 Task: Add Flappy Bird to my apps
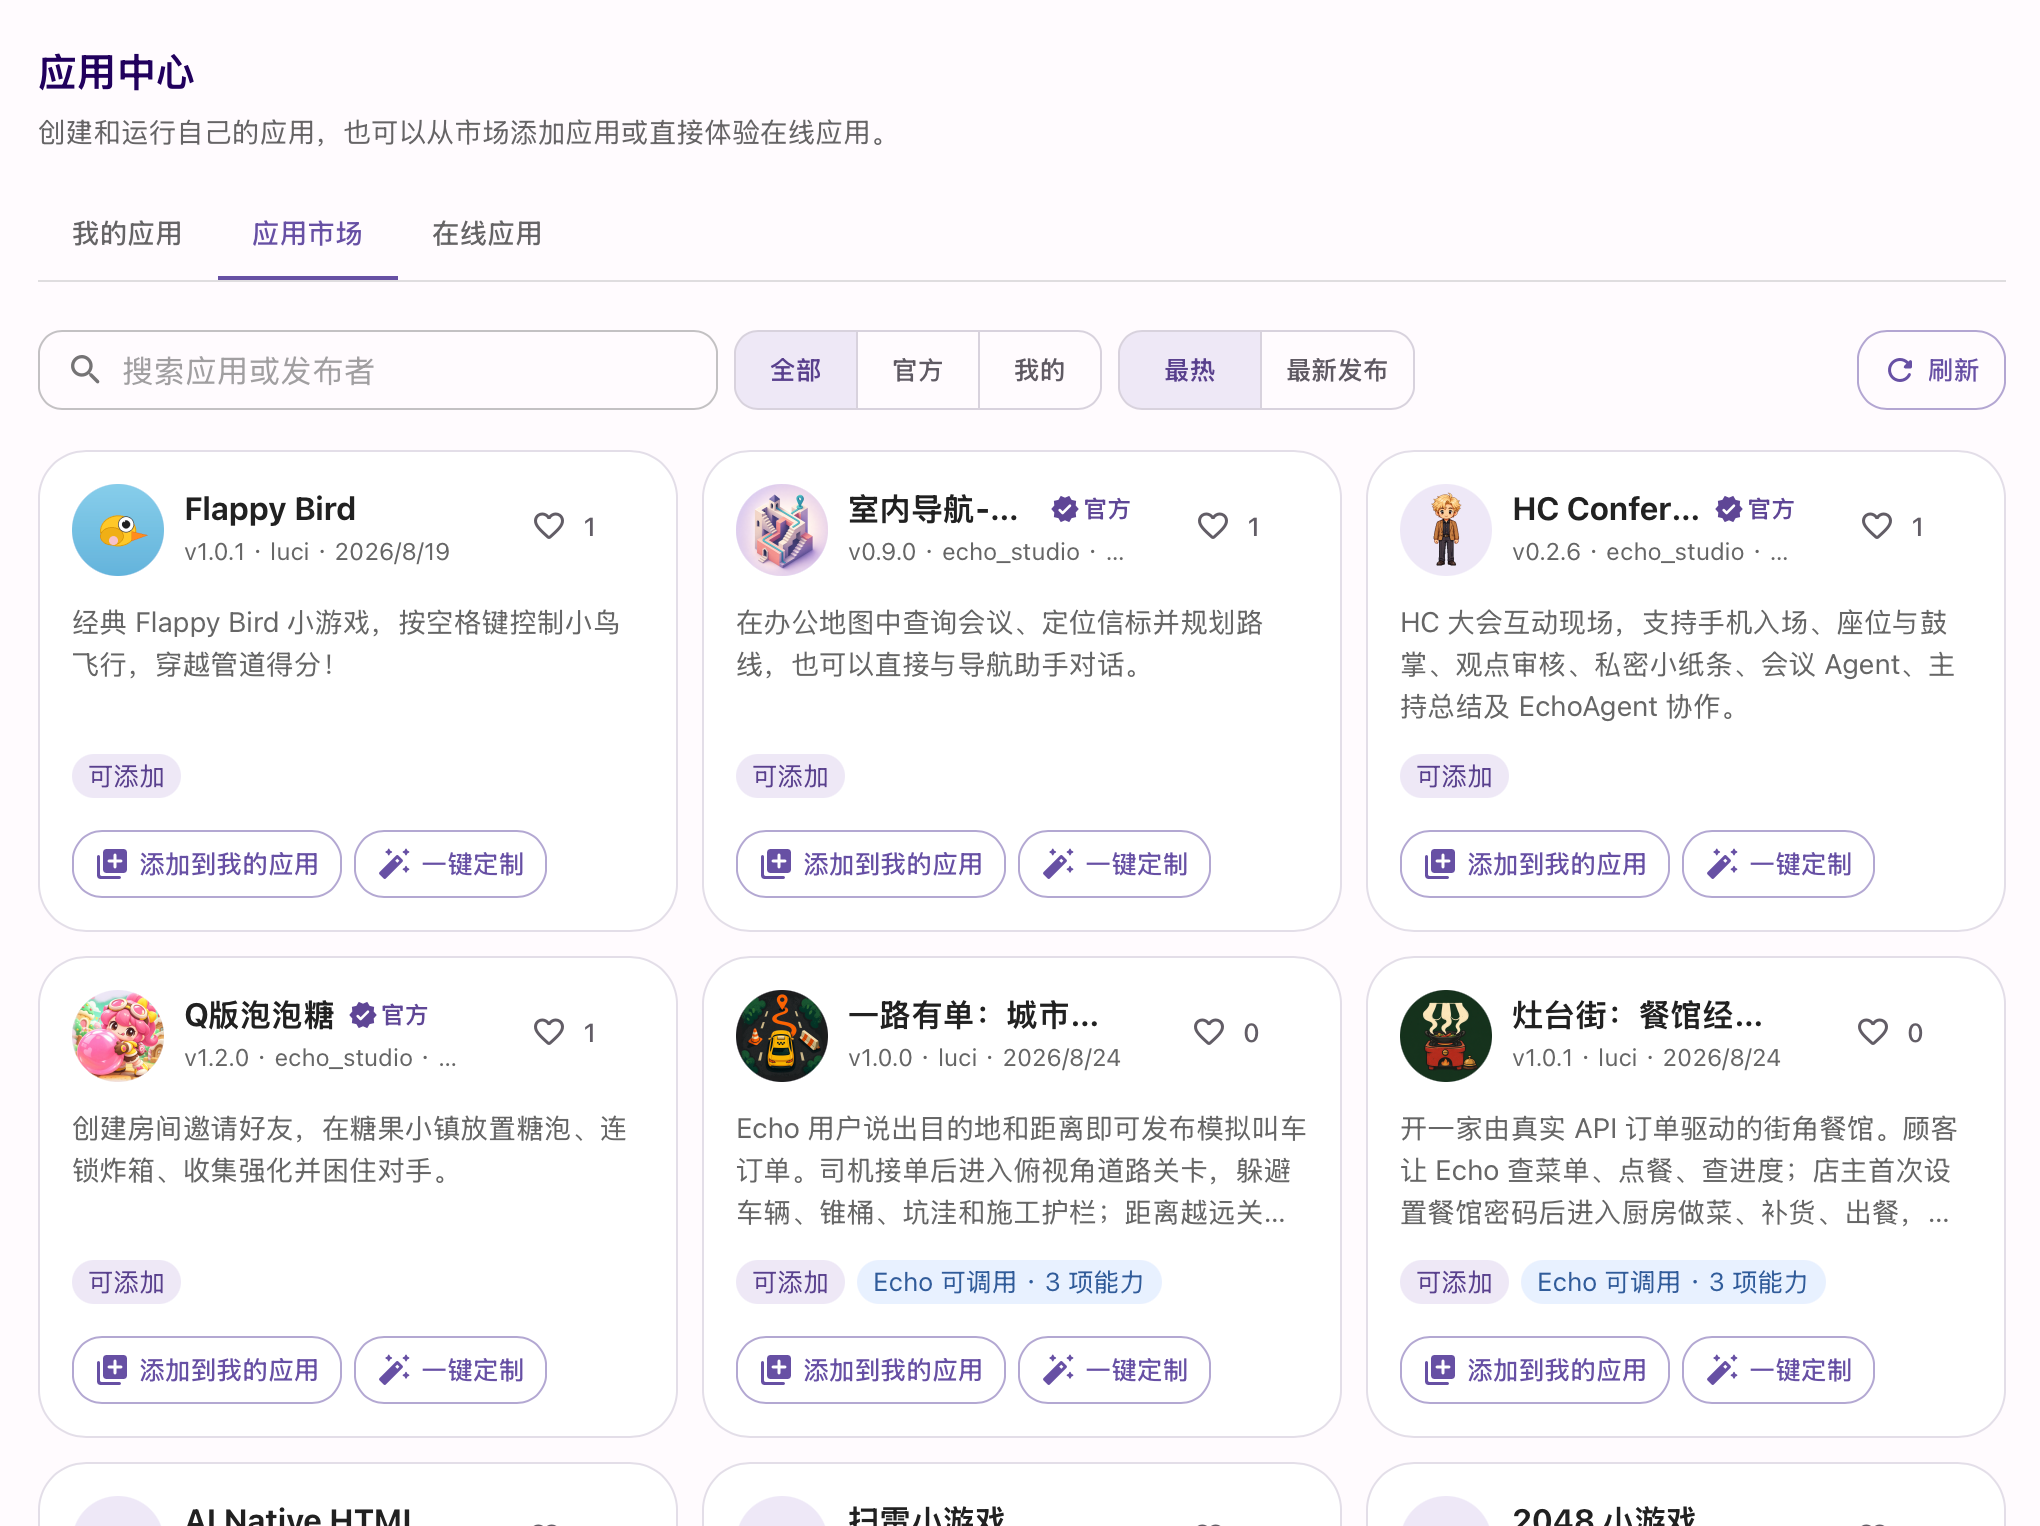(x=207, y=864)
